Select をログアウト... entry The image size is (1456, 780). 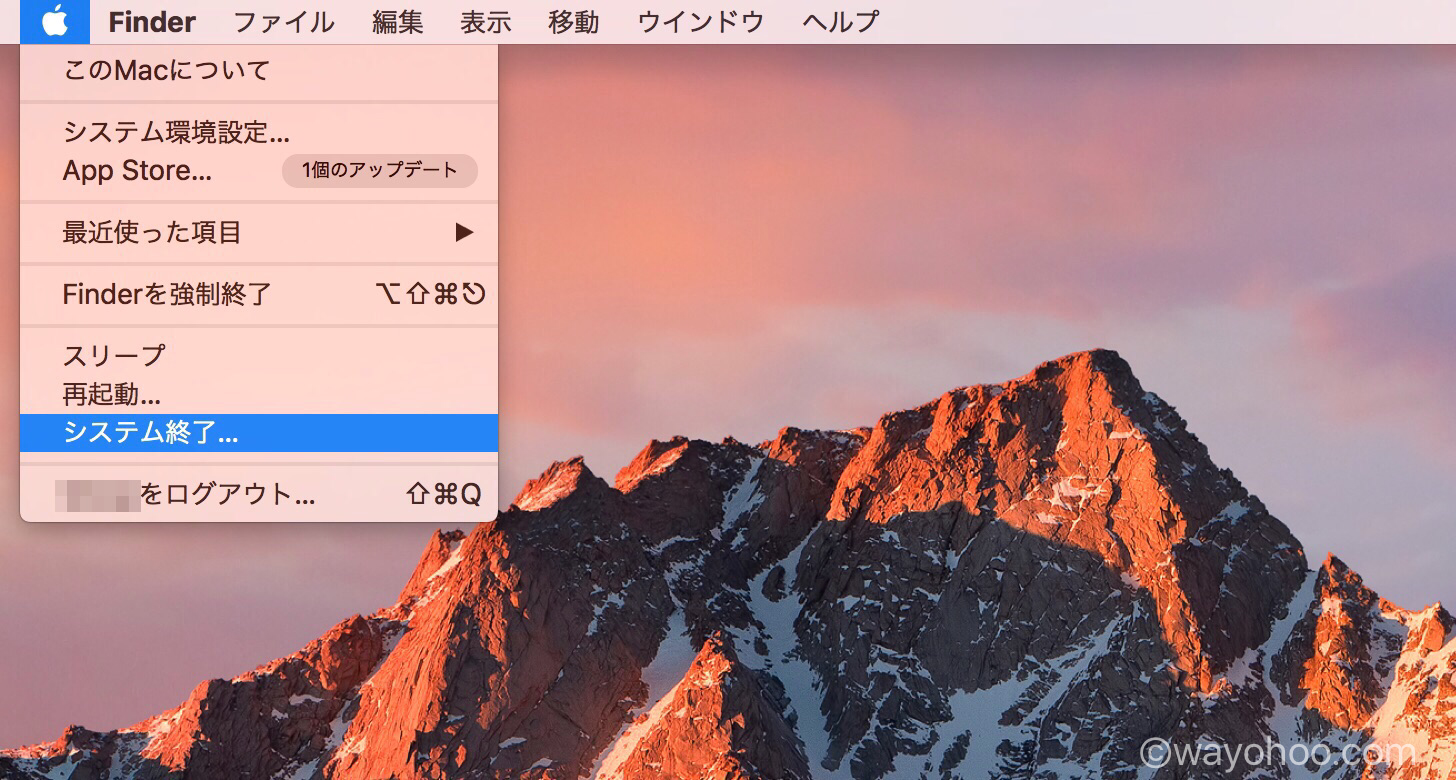[259, 494]
